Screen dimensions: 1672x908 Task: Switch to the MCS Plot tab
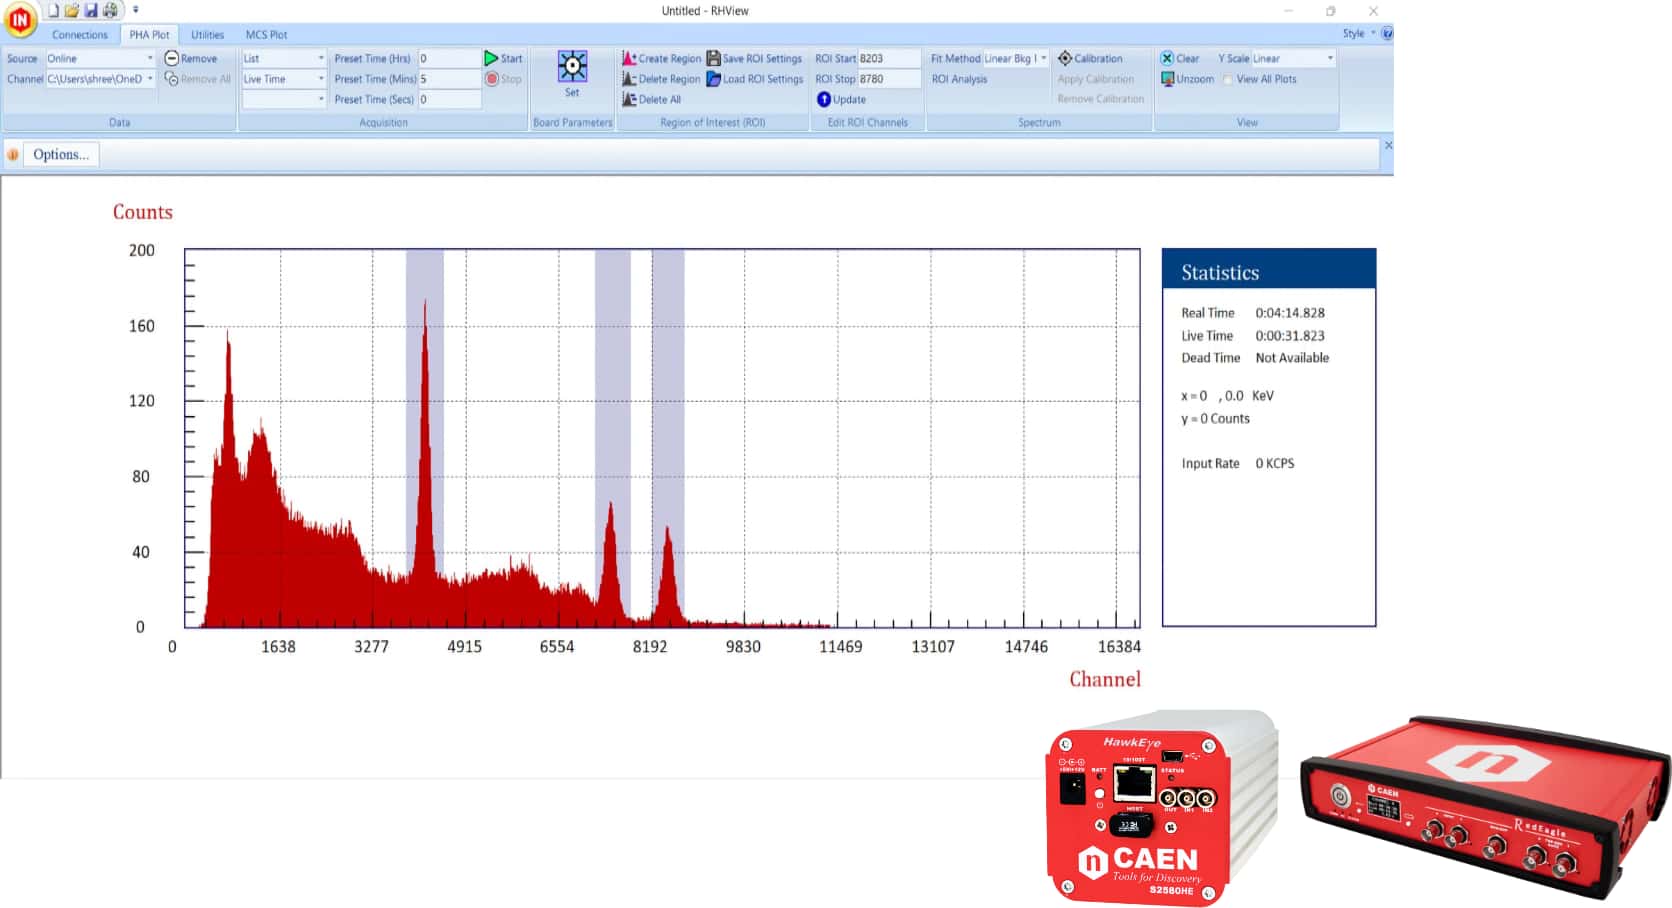[x=266, y=34]
